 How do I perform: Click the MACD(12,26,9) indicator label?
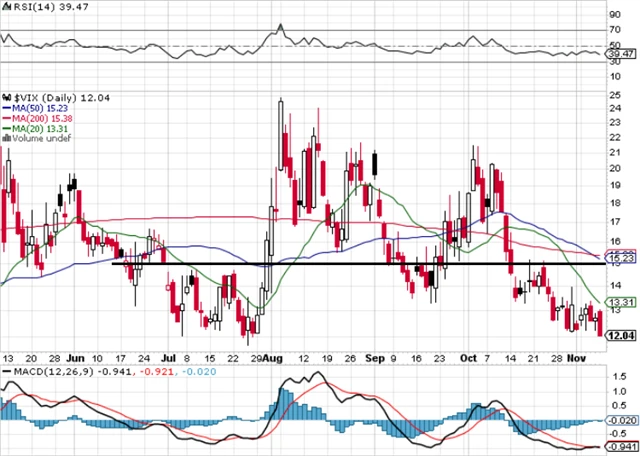pos(51,372)
